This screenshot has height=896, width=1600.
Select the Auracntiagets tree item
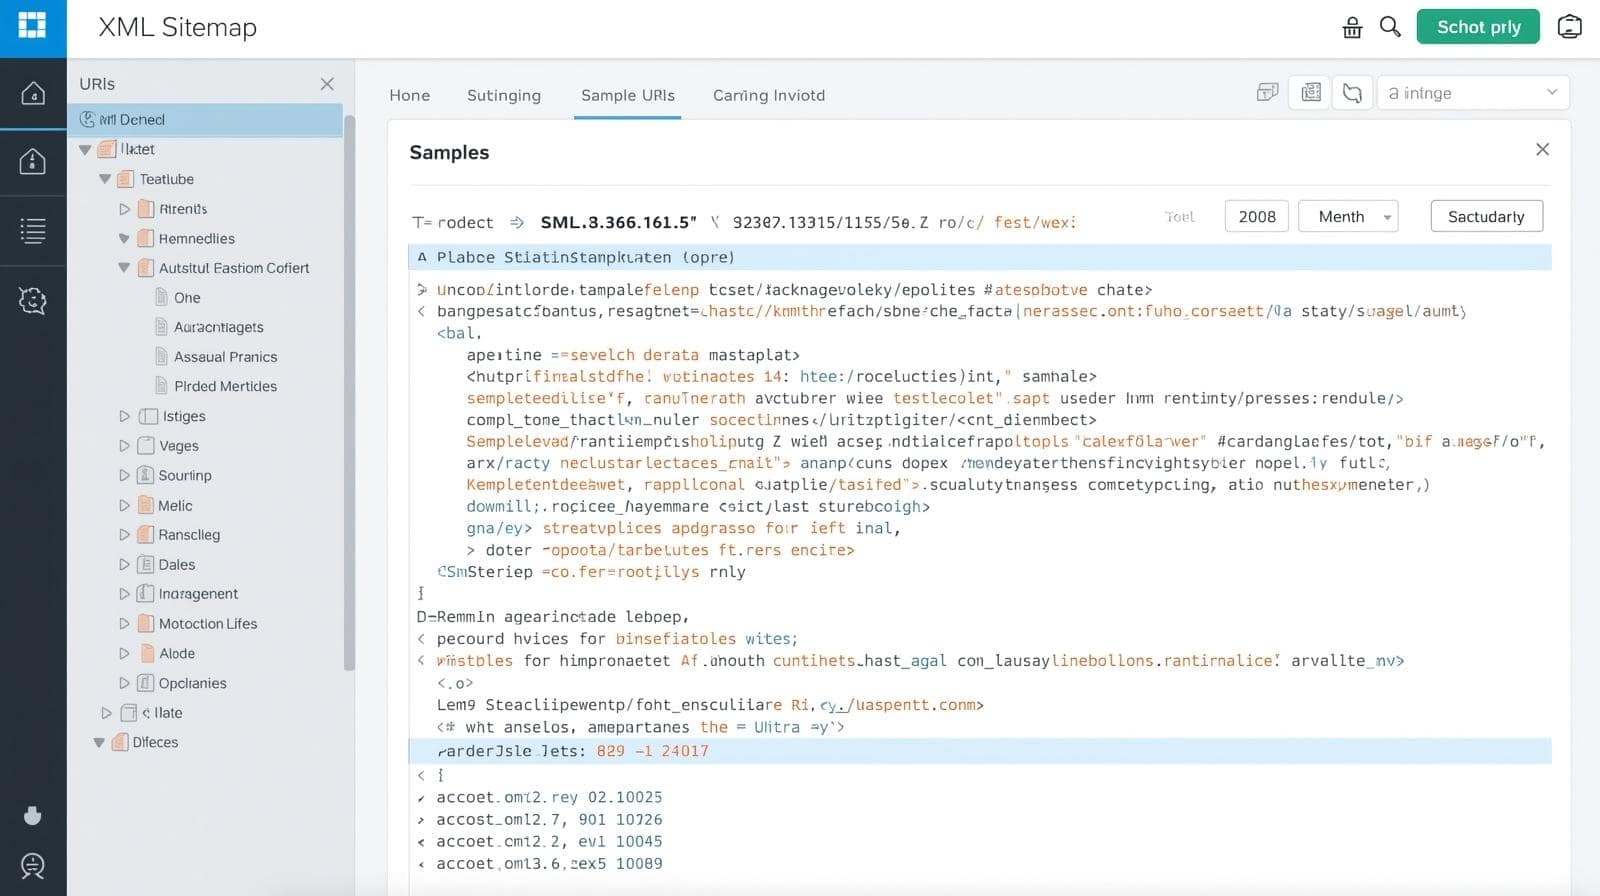coord(219,327)
